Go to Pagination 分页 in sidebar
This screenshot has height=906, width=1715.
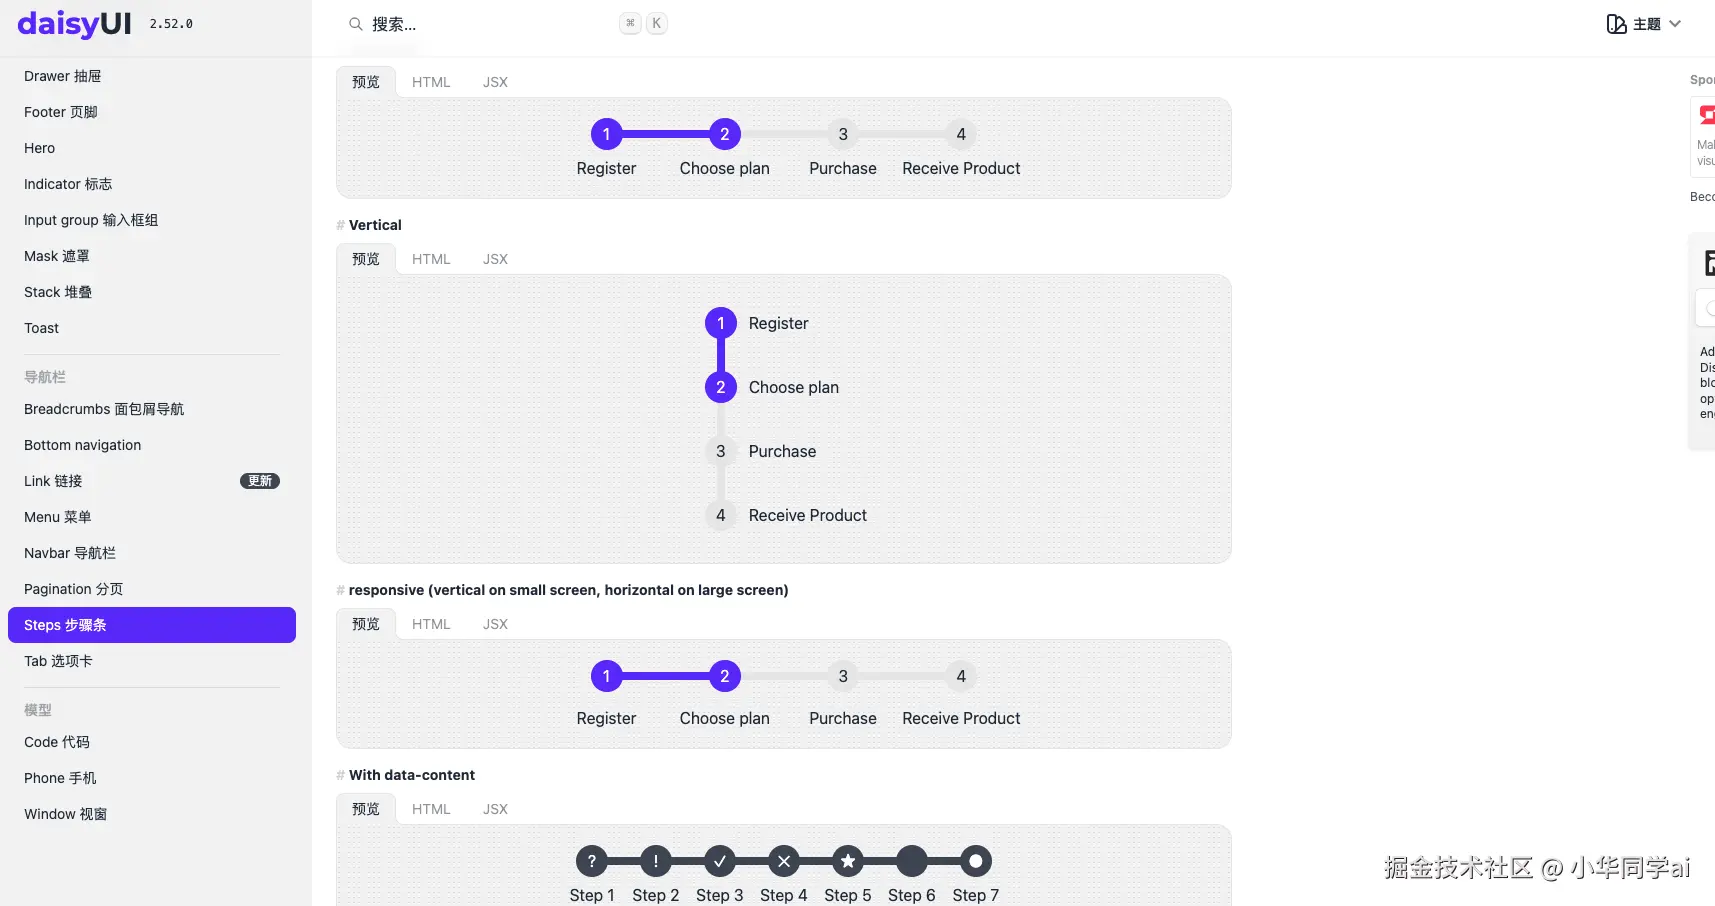tap(74, 589)
